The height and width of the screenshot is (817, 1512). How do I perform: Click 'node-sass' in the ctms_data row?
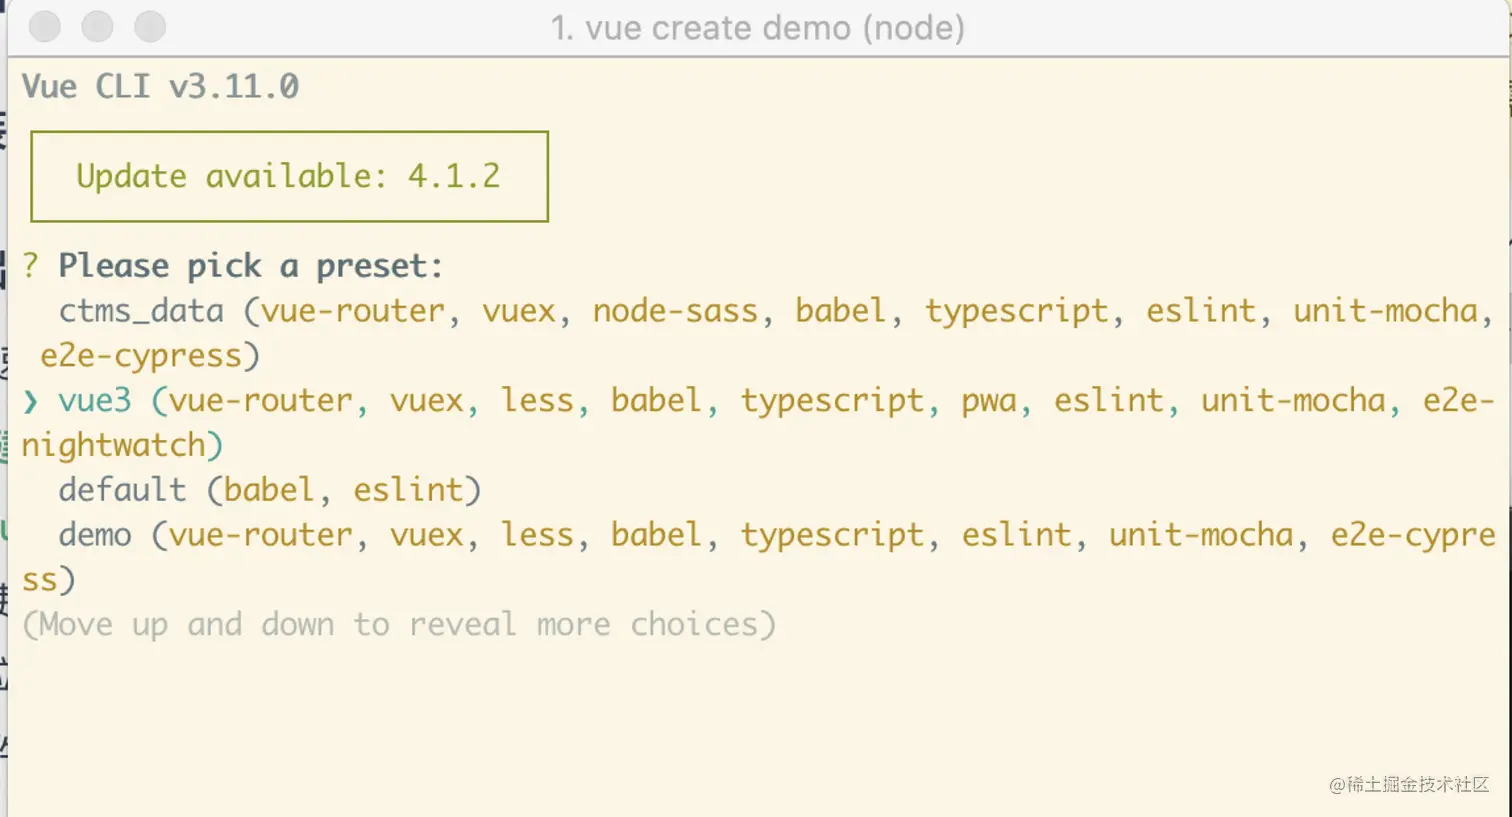tap(675, 311)
